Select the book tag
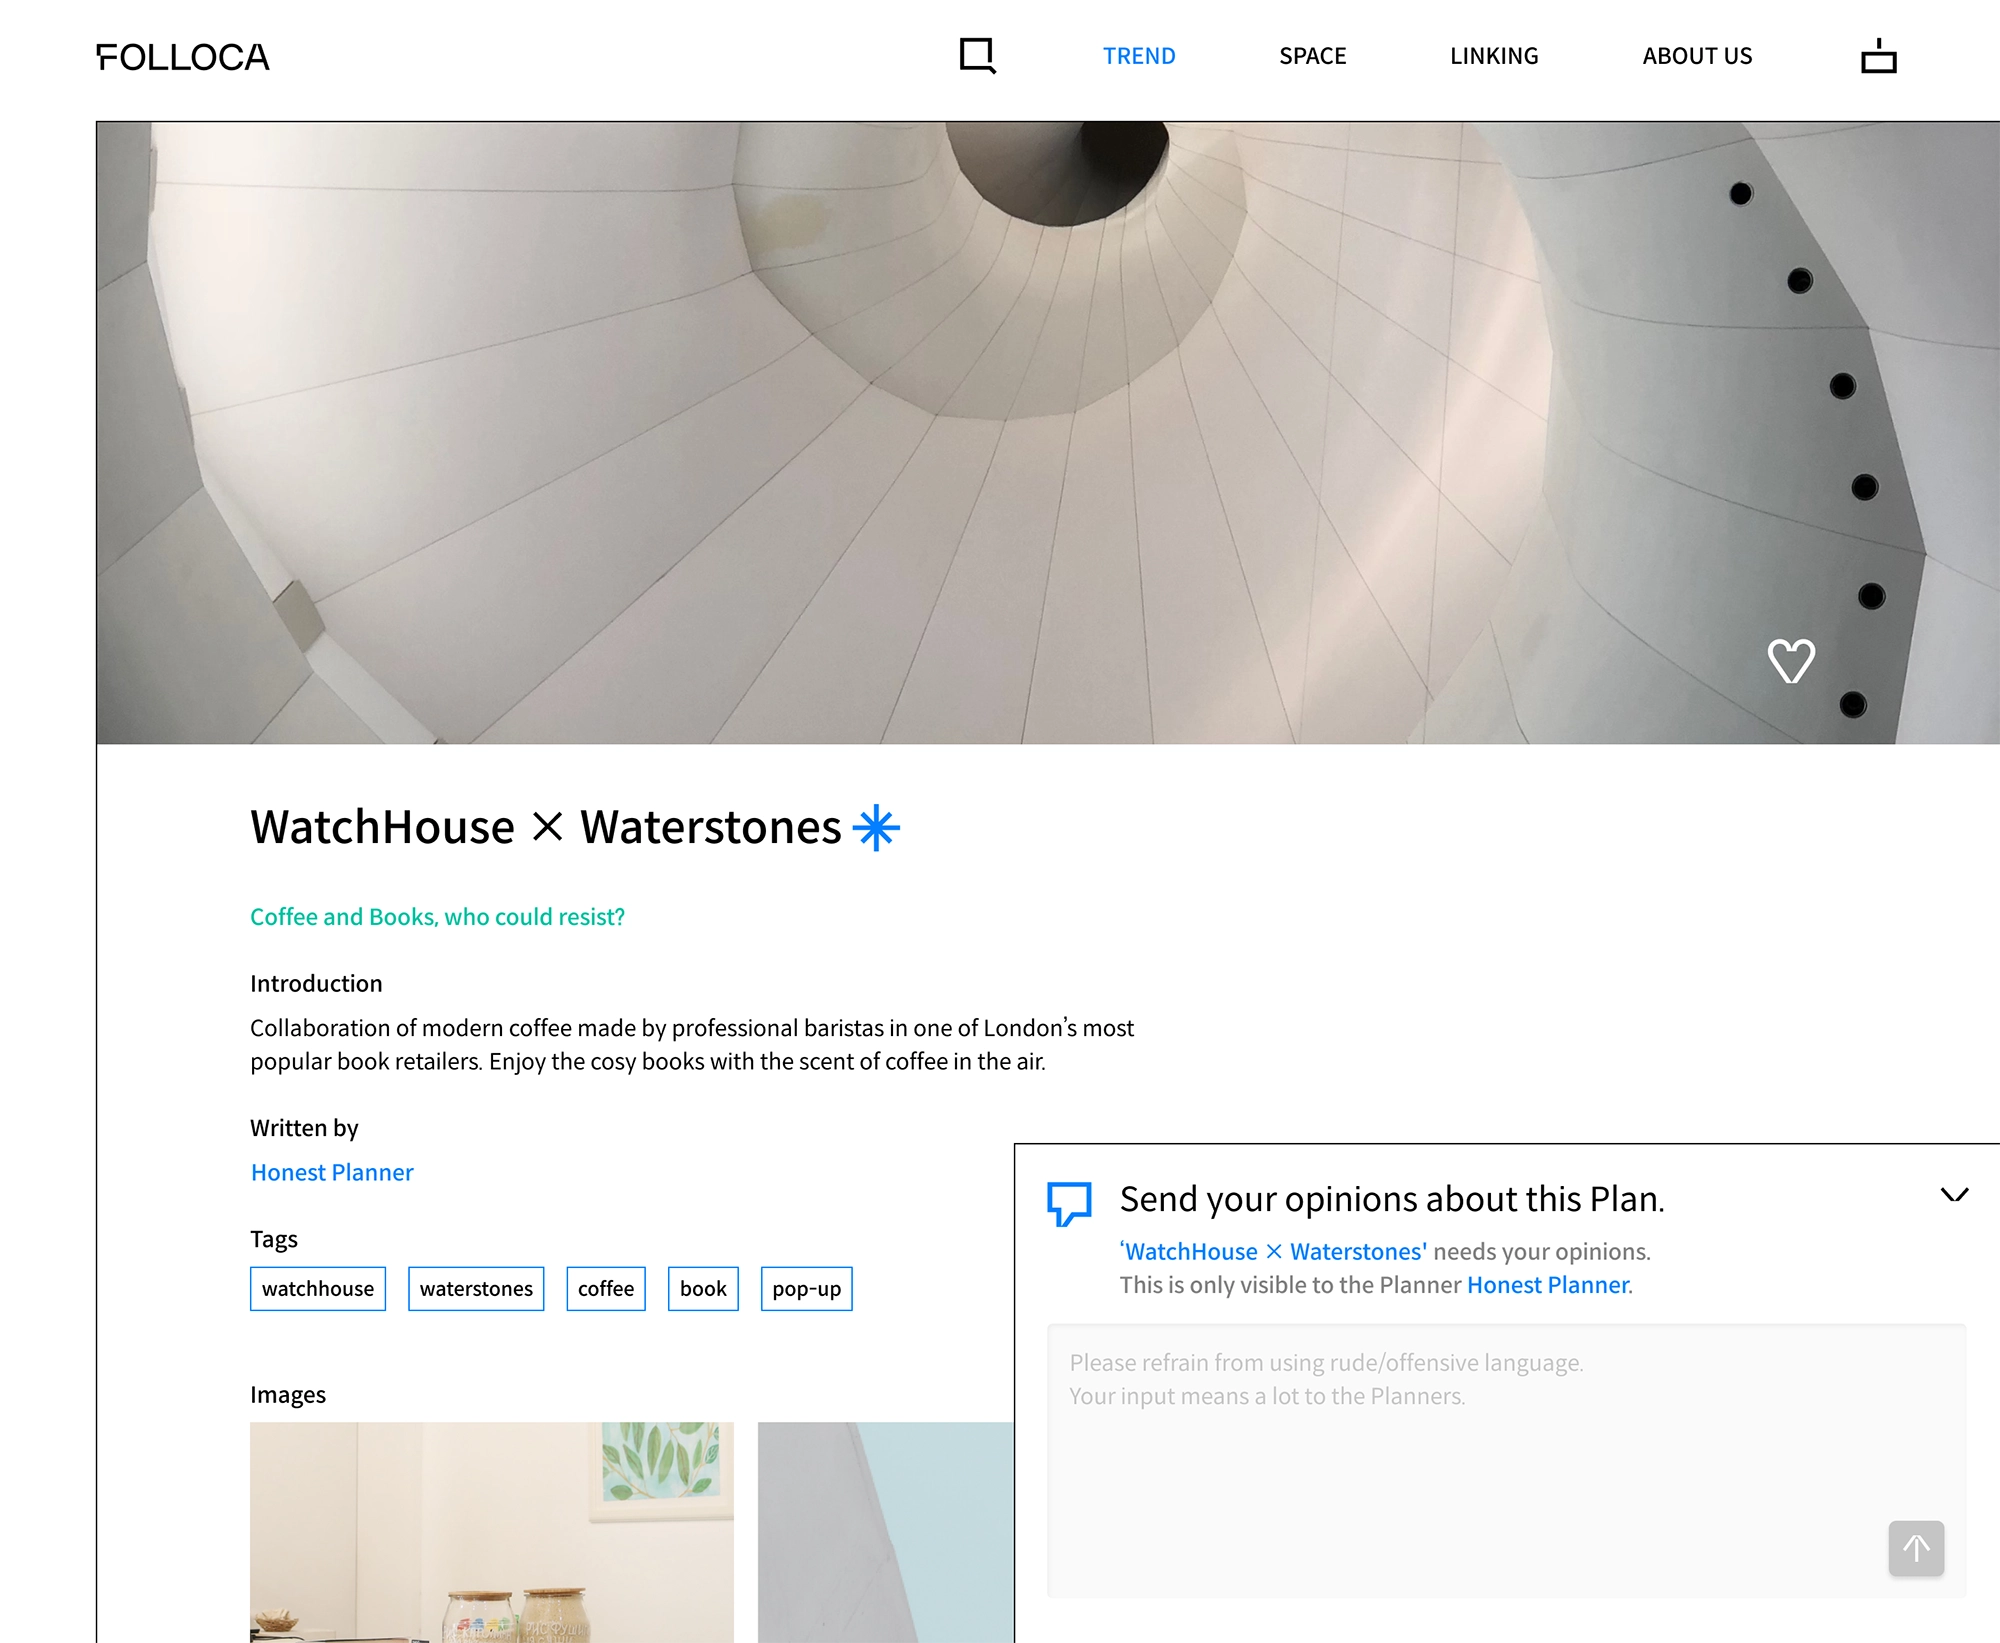Screen dimensions: 2000x1643 (703, 1288)
